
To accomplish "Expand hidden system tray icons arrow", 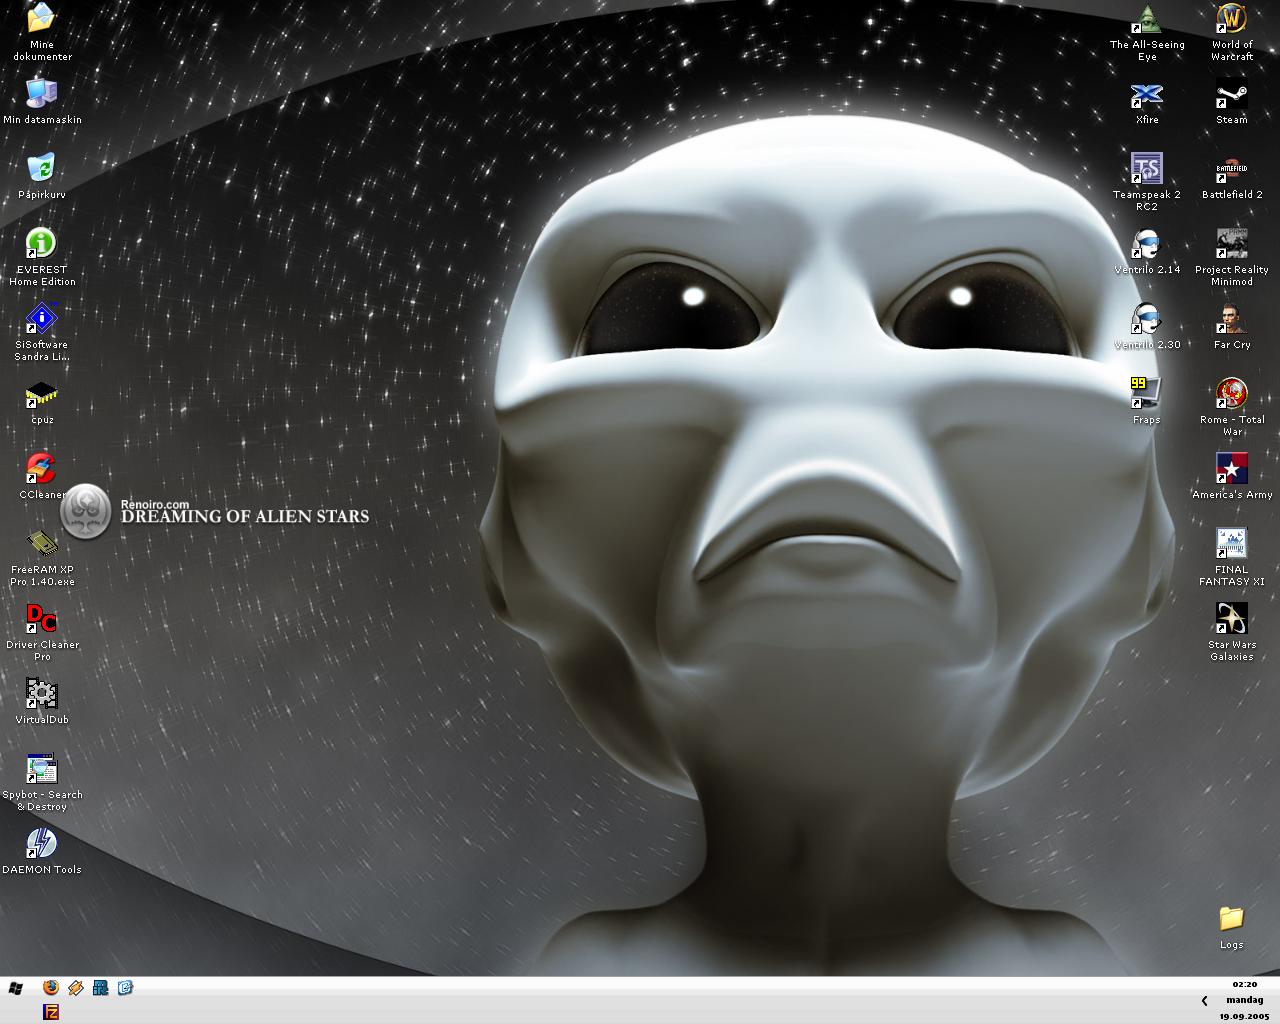I will [1204, 1000].
